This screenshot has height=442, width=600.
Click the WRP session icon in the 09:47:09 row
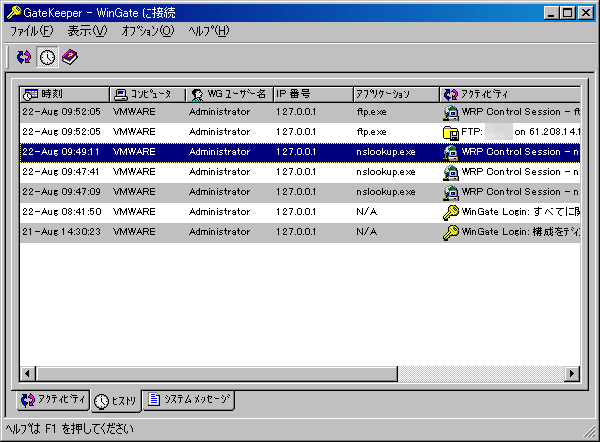[451, 192]
